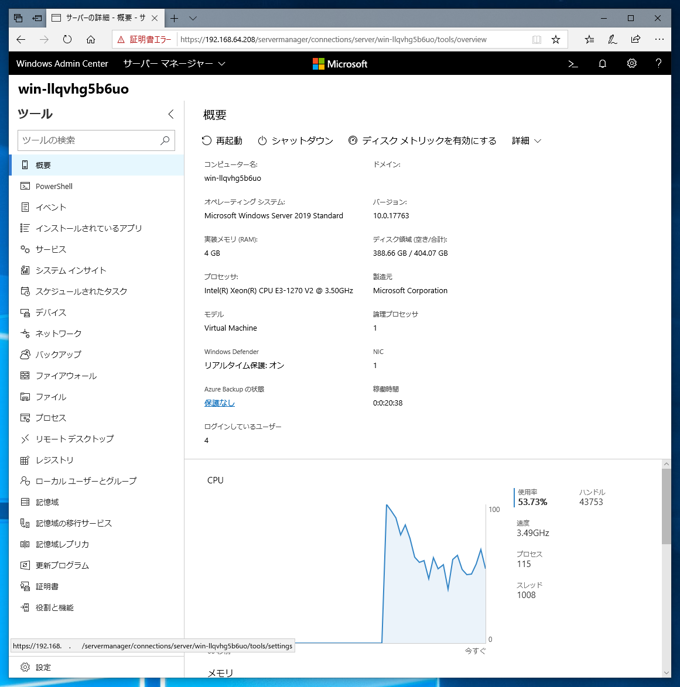Click the Microsoft logo in header

coord(340,64)
